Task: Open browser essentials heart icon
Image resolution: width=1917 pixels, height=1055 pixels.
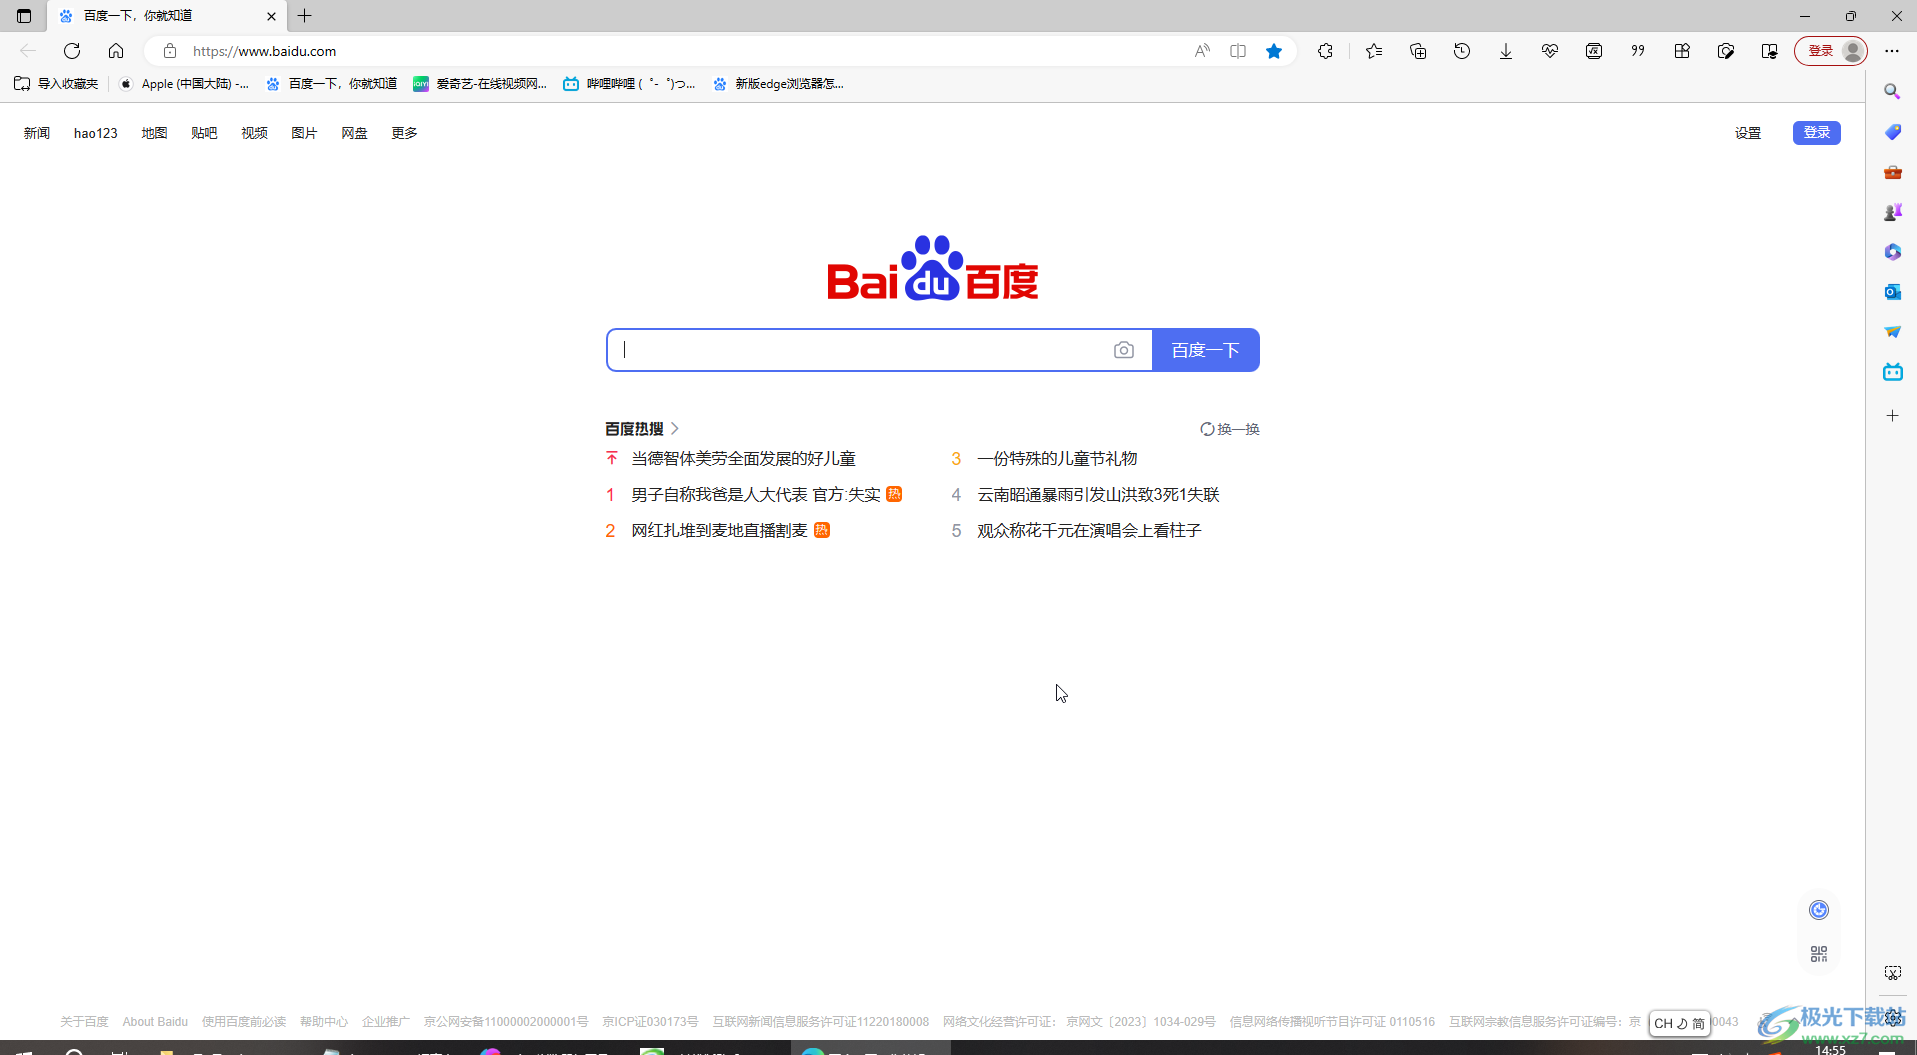Action: tap(1550, 51)
